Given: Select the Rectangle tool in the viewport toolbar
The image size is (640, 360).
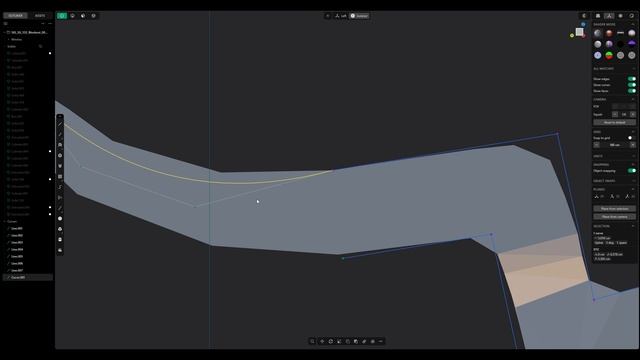Looking at the screenshot, I should (60, 177).
